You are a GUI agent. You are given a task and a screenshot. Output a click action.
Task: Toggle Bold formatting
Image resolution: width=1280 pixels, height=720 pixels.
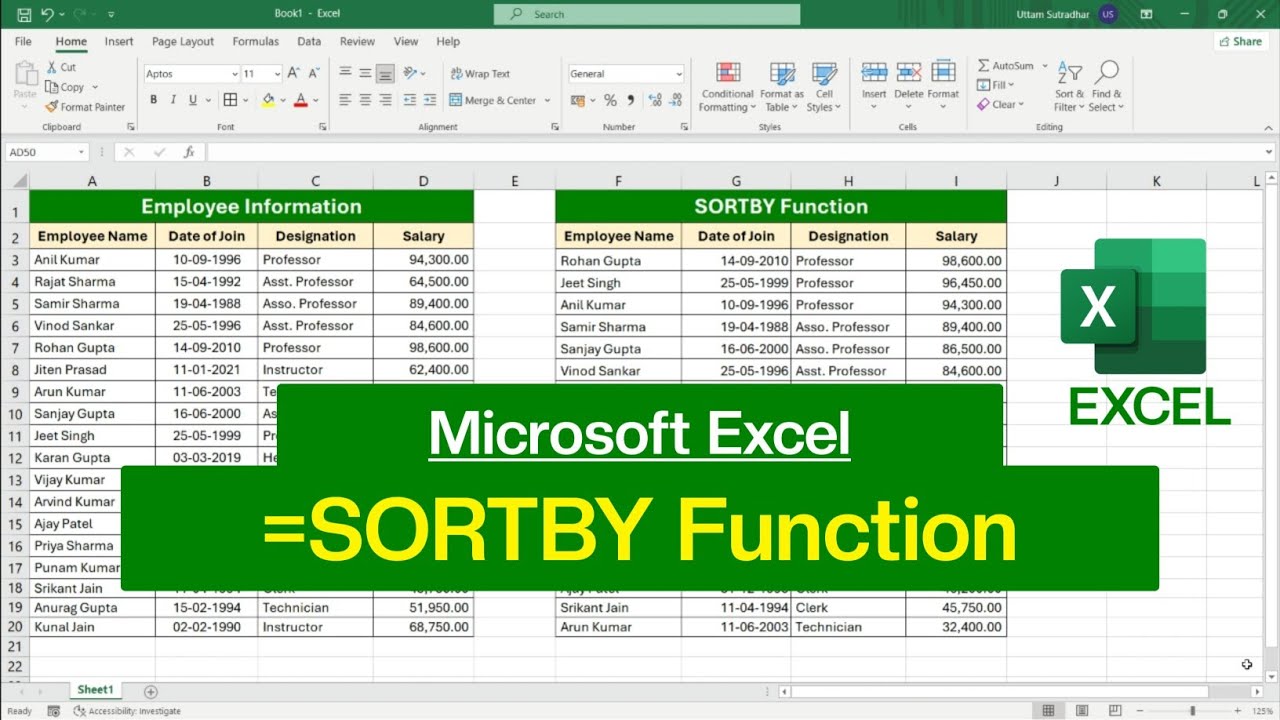click(x=154, y=100)
